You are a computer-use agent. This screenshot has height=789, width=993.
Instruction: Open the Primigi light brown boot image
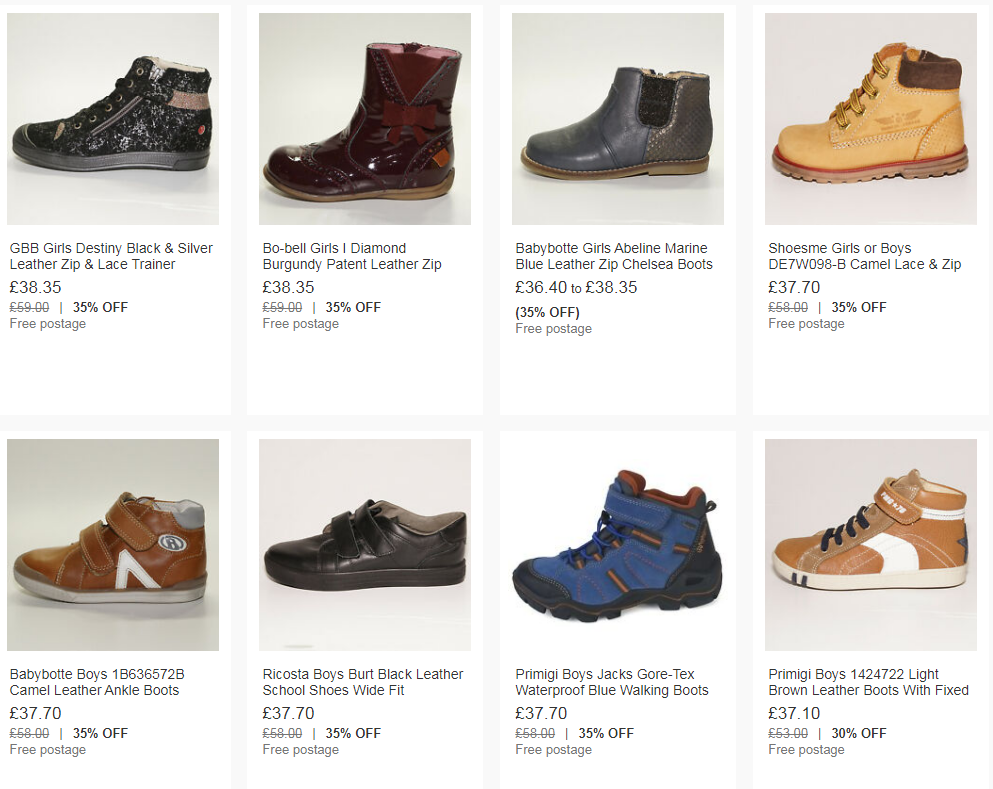(871, 545)
